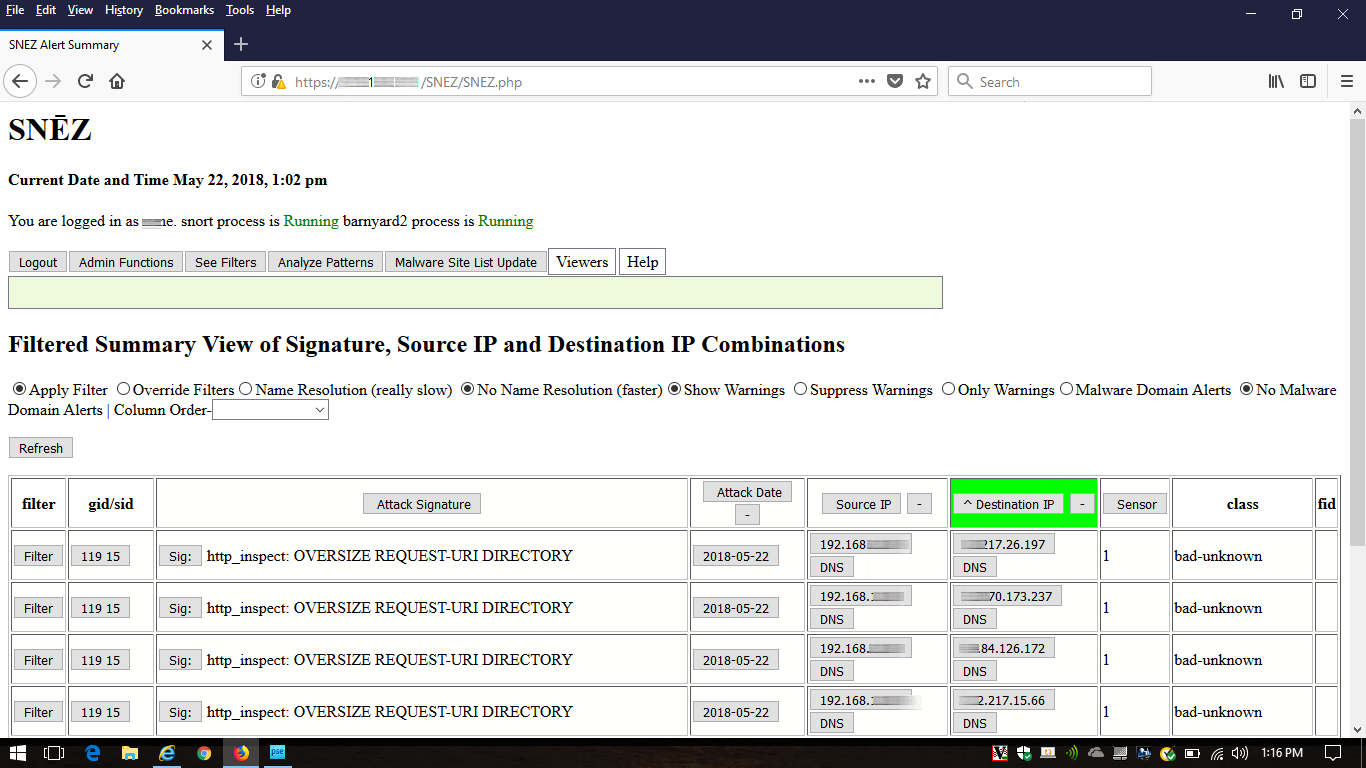Switch to Name Resolution (really slow)
Screen dimensions: 1366x768
tap(244, 389)
